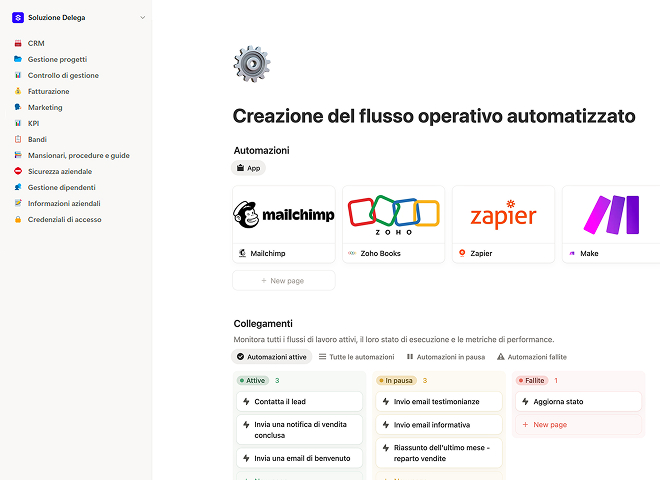
Task: Click the In pausa status group label
Action: pos(397,380)
